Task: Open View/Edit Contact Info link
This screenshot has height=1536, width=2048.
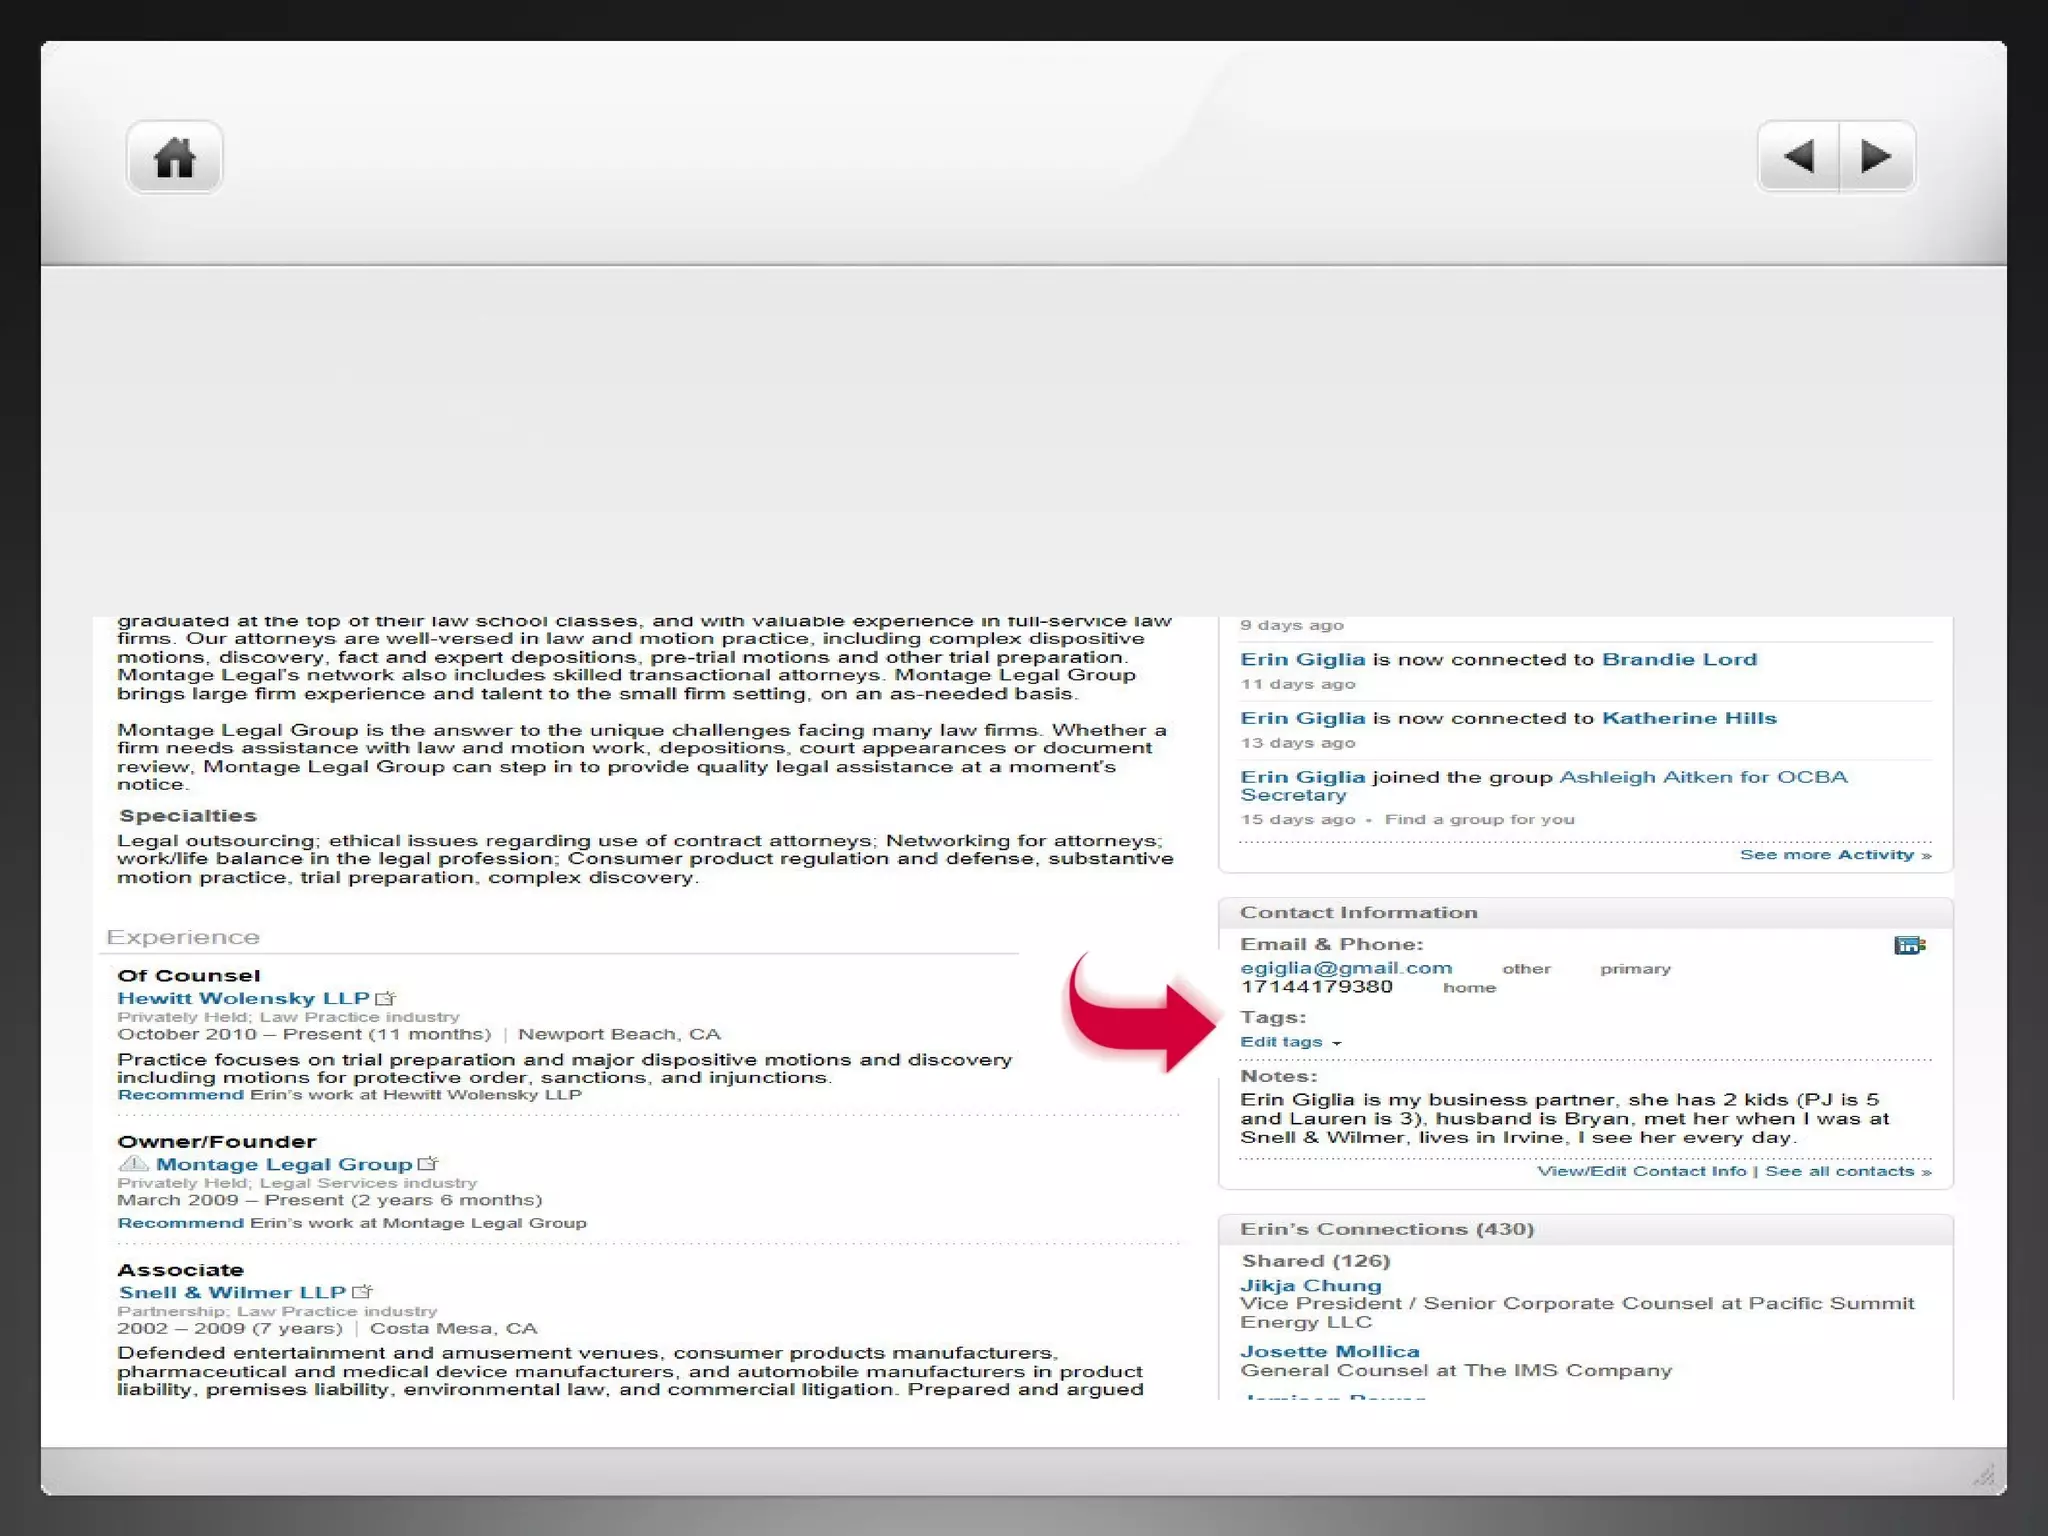Action: point(1641,1171)
